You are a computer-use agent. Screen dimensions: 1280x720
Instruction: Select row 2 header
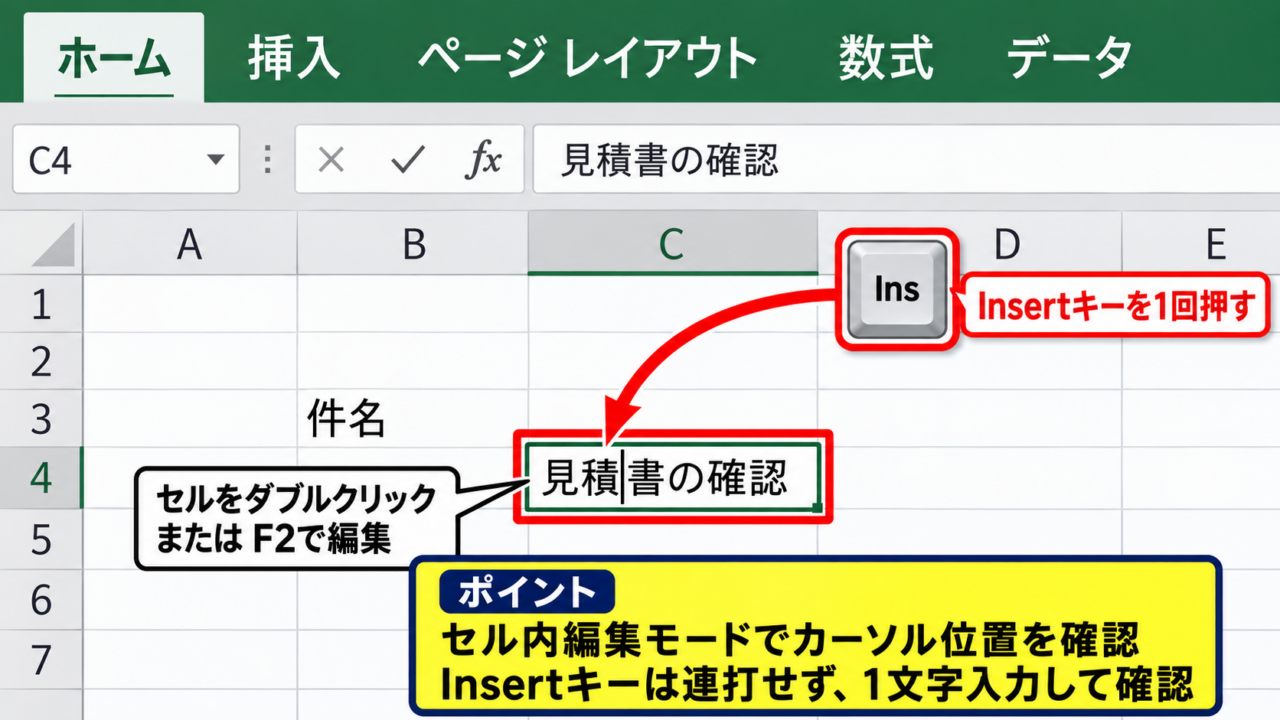(41, 362)
